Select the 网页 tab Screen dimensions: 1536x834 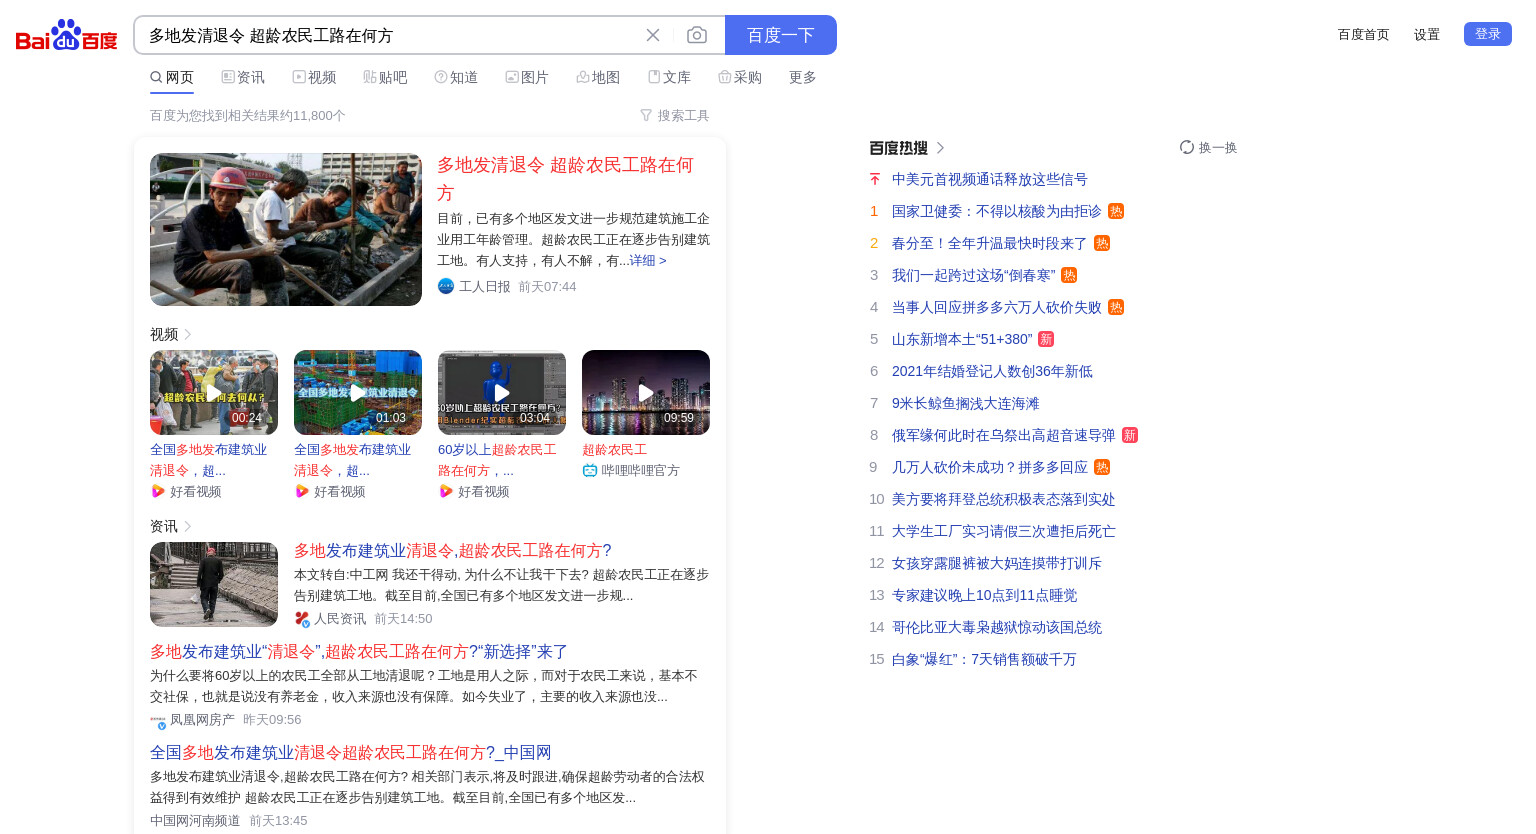click(x=172, y=77)
